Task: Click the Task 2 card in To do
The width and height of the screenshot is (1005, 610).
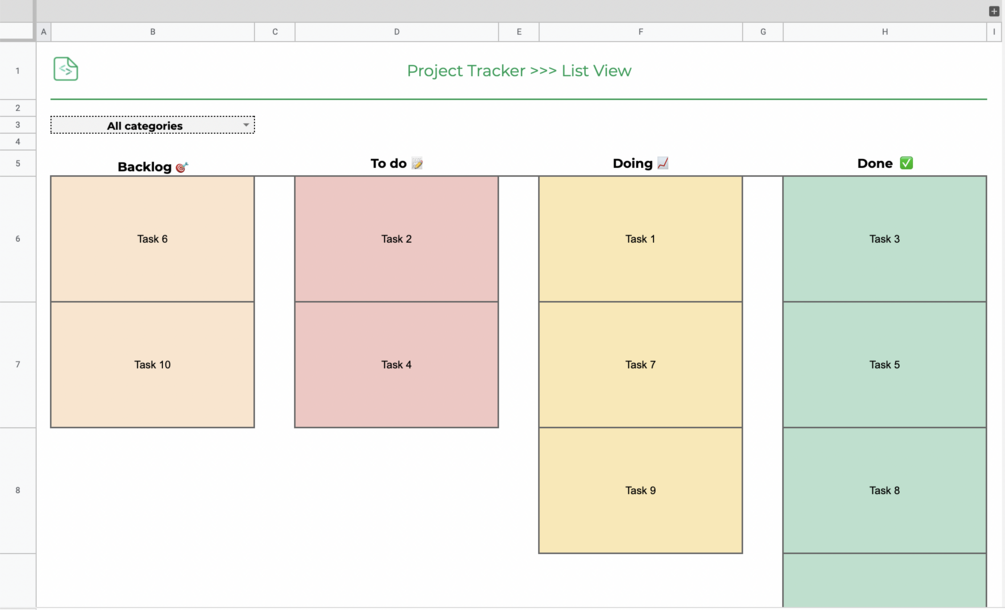Action: point(396,239)
